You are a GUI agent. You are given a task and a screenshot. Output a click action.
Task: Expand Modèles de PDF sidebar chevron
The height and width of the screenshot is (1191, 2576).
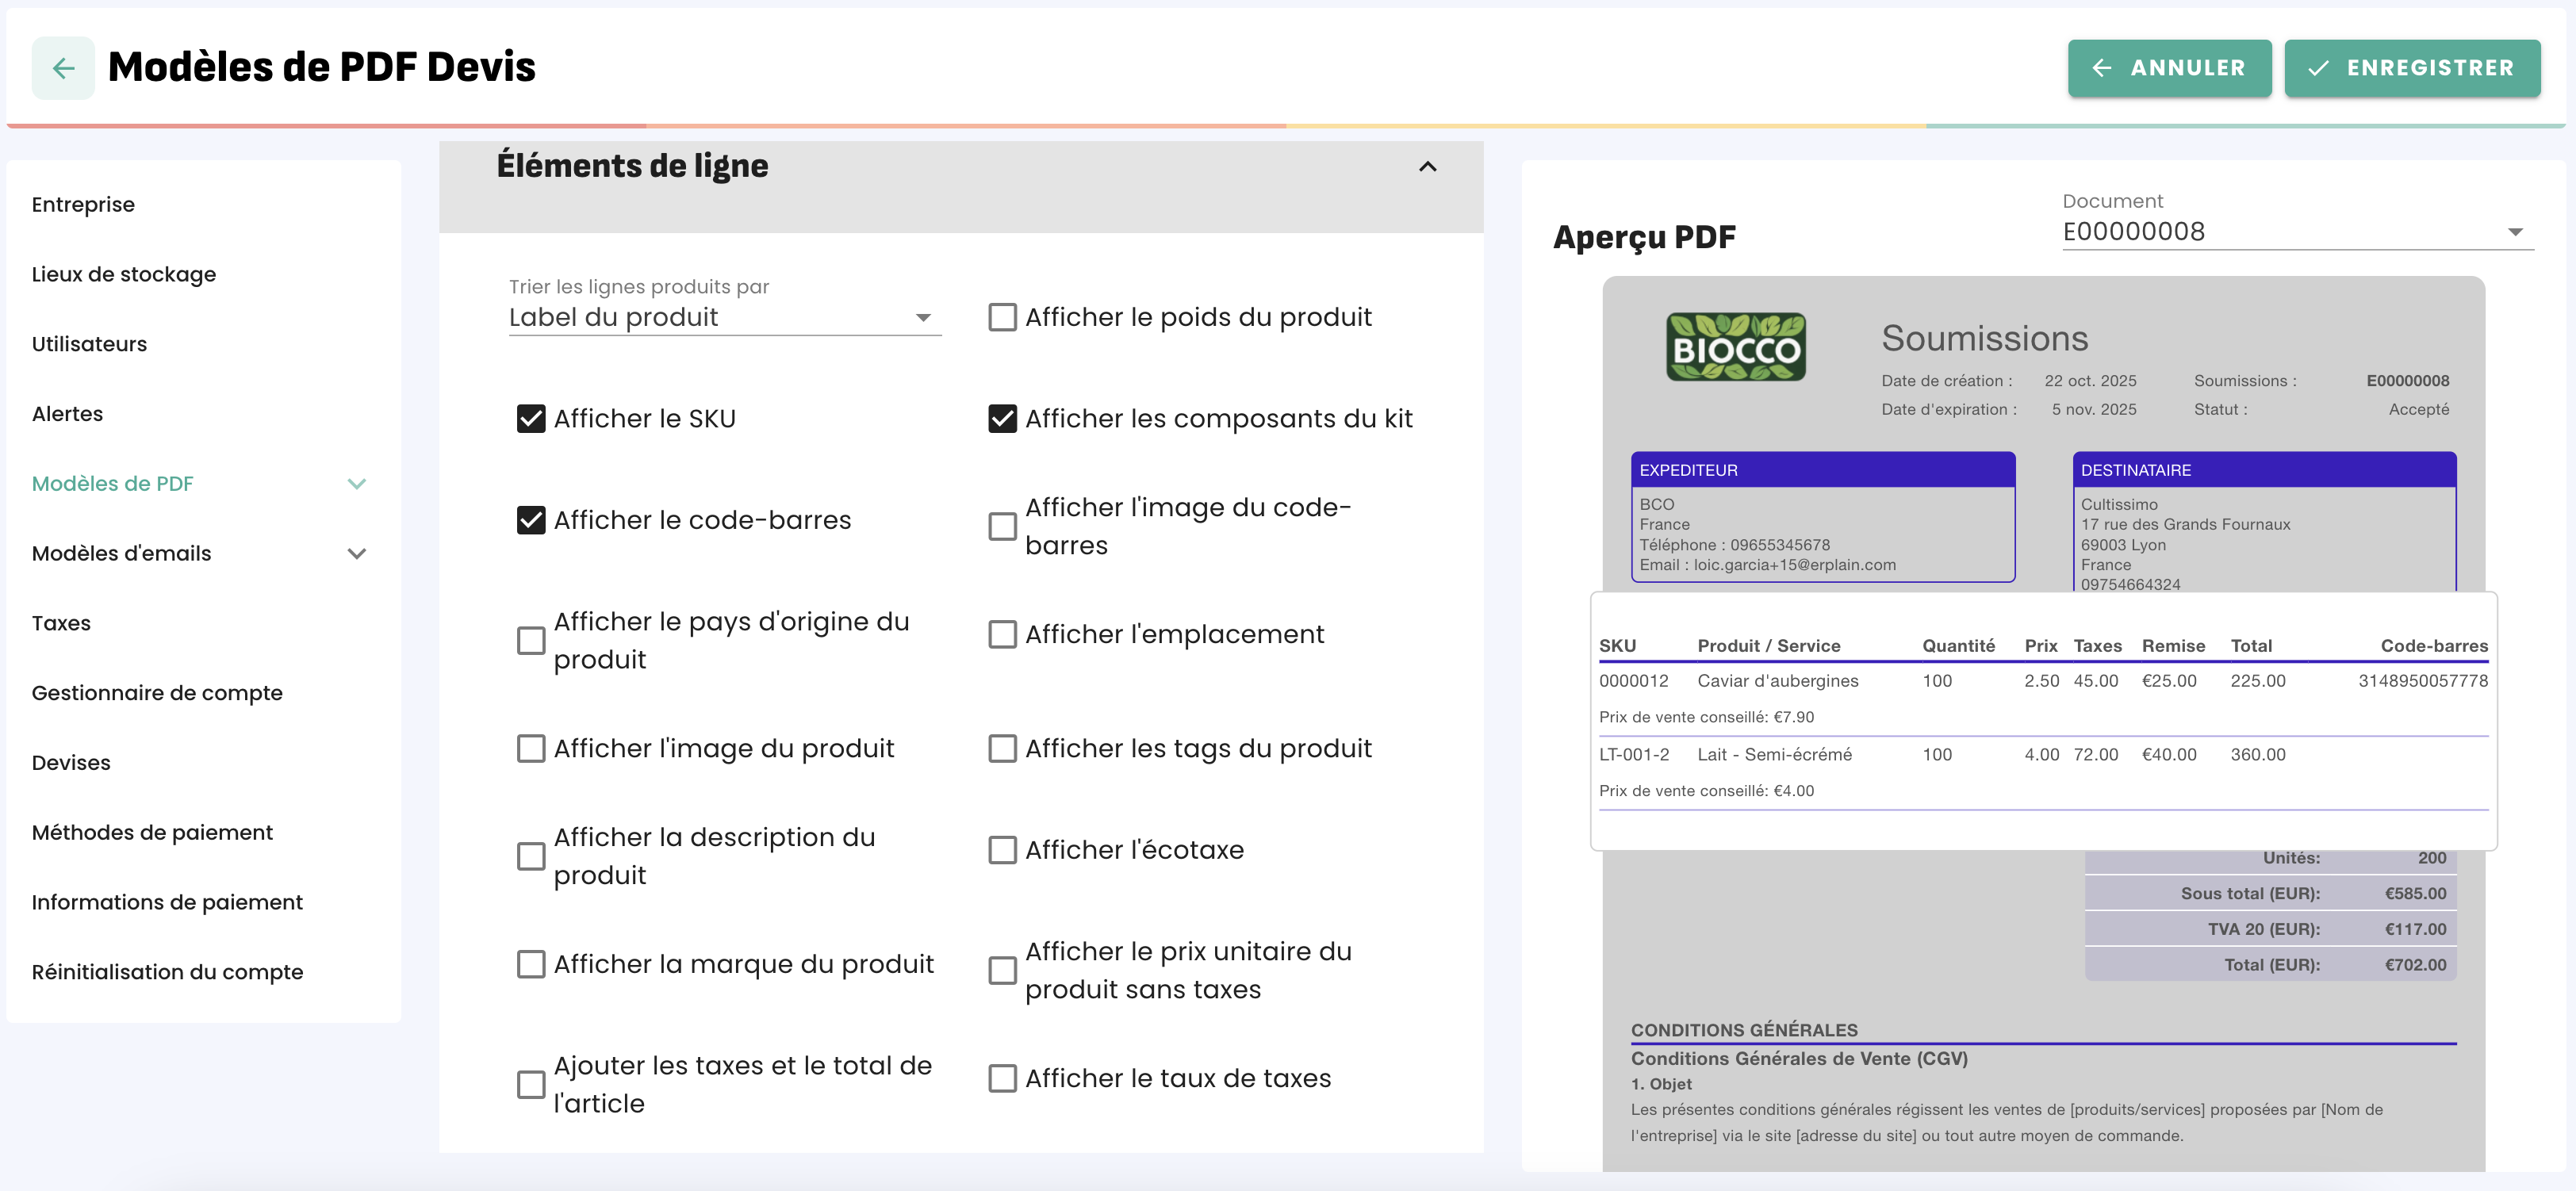tap(356, 484)
